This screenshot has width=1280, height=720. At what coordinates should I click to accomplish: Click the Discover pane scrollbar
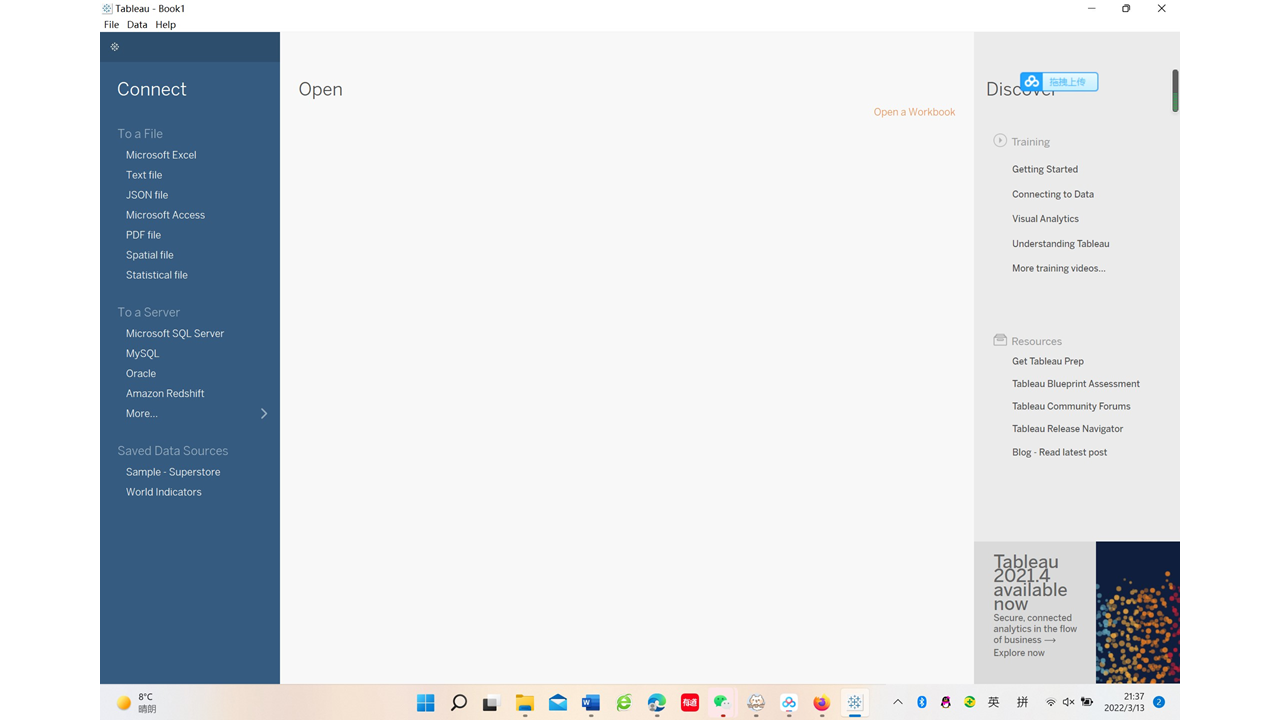tap(1175, 90)
